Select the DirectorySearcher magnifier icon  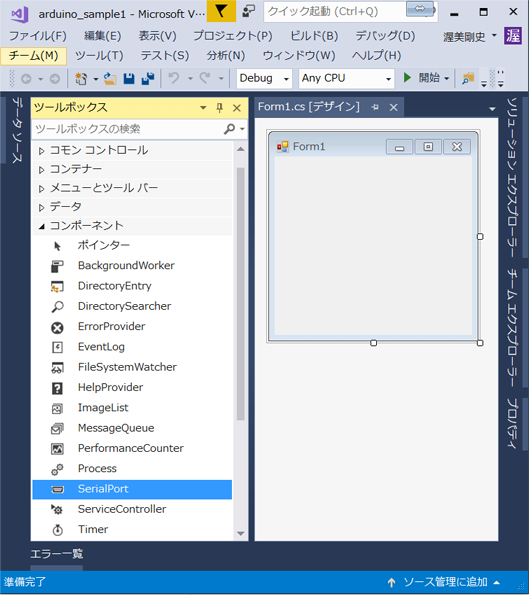pyautogui.click(x=57, y=307)
